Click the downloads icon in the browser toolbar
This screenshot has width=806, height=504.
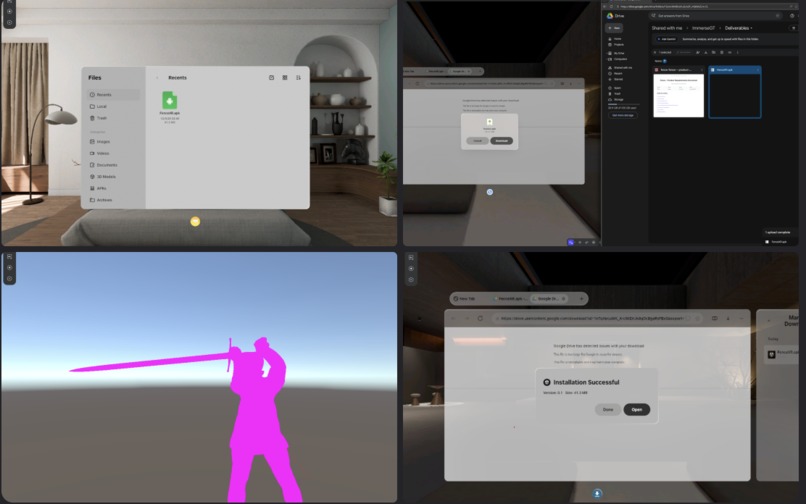point(728,318)
